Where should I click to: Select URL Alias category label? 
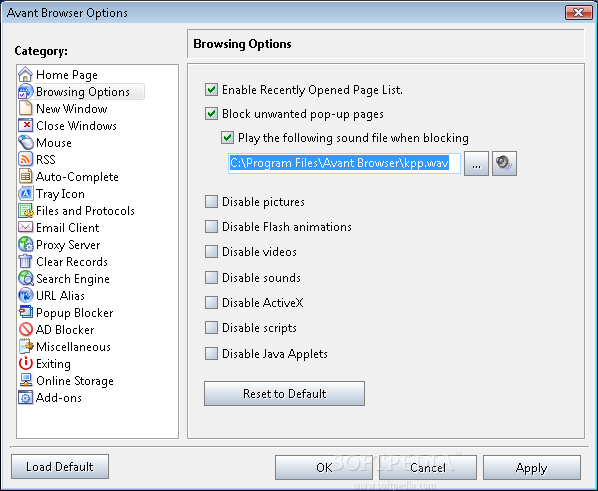(x=60, y=296)
